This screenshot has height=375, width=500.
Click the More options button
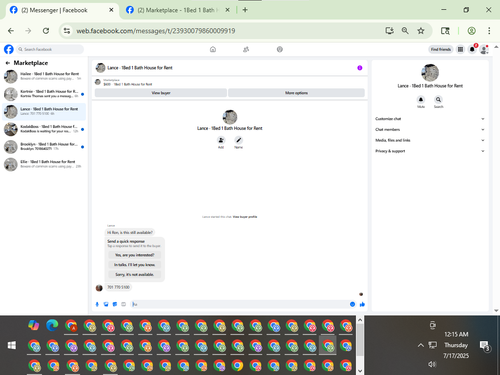(x=296, y=93)
